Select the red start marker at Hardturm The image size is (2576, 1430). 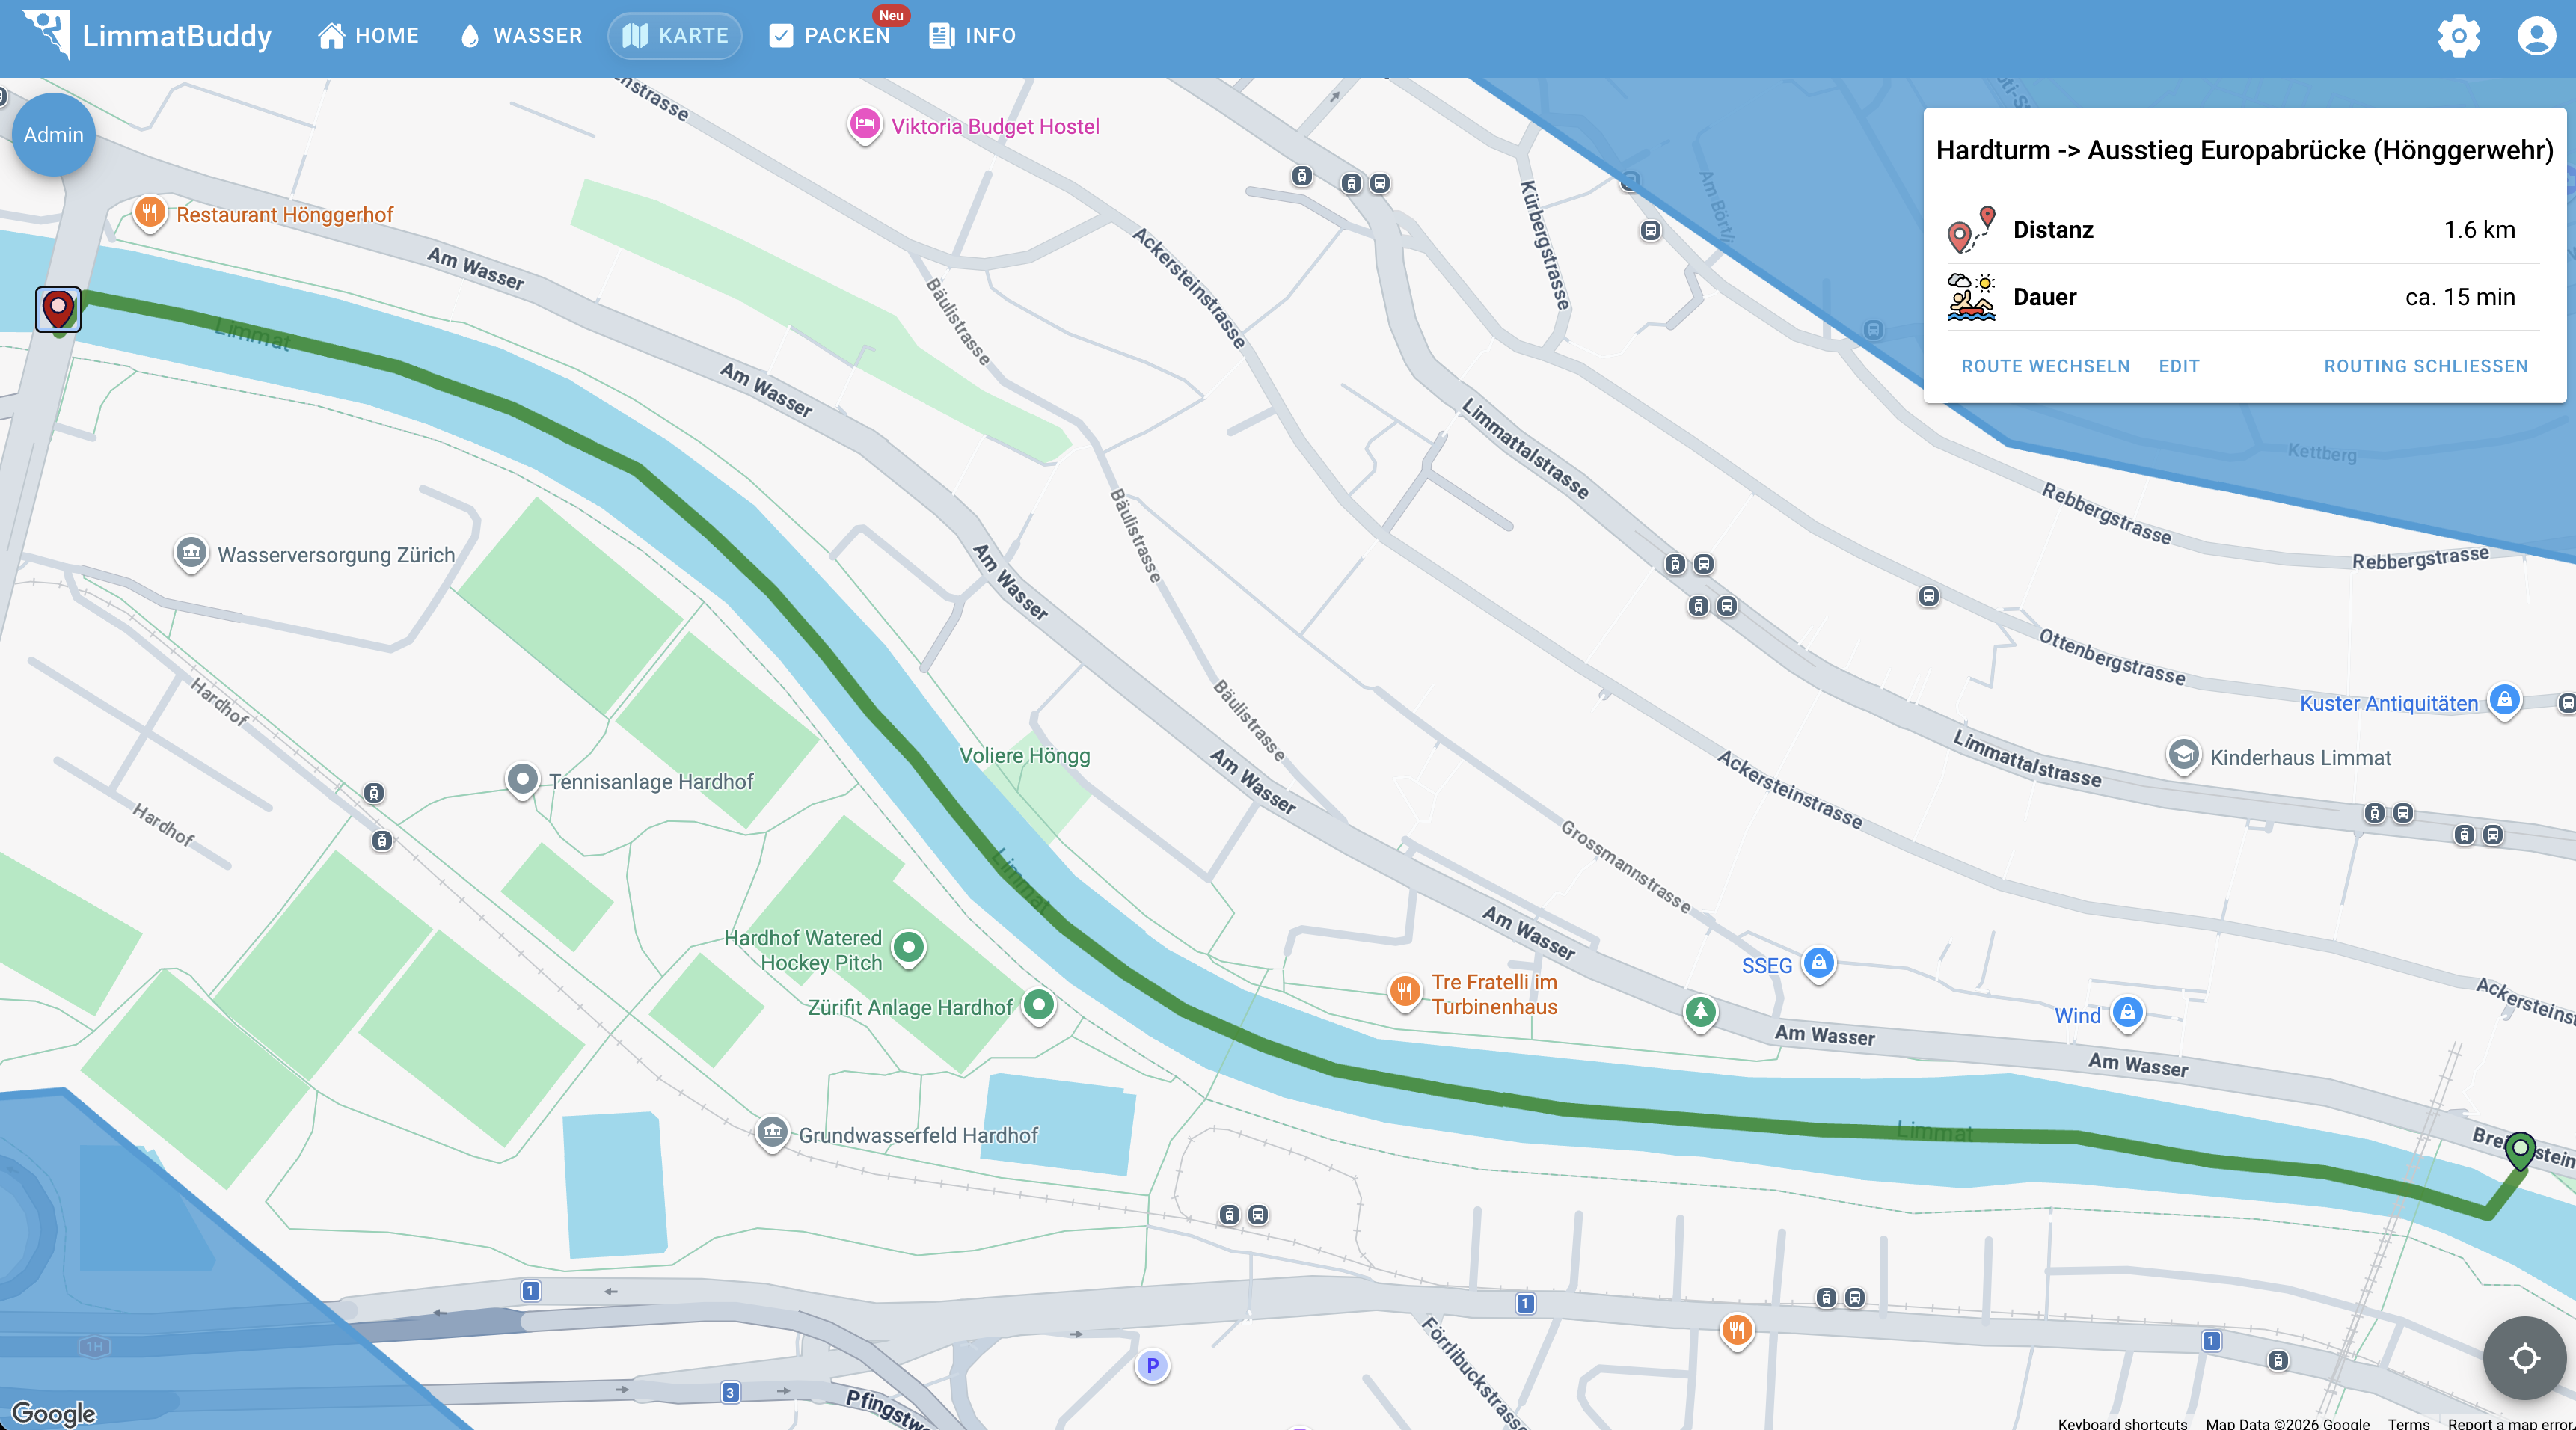click(x=58, y=308)
